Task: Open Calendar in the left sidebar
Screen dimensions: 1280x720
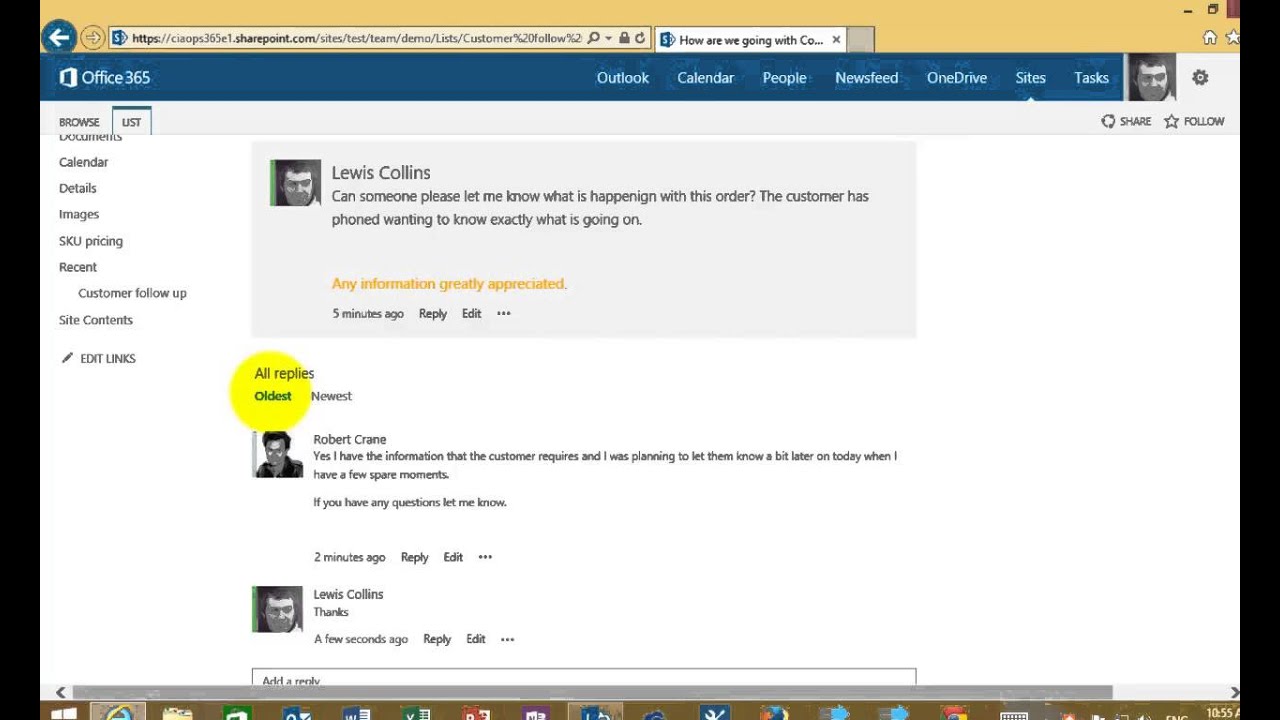Action: [x=83, y=162]
